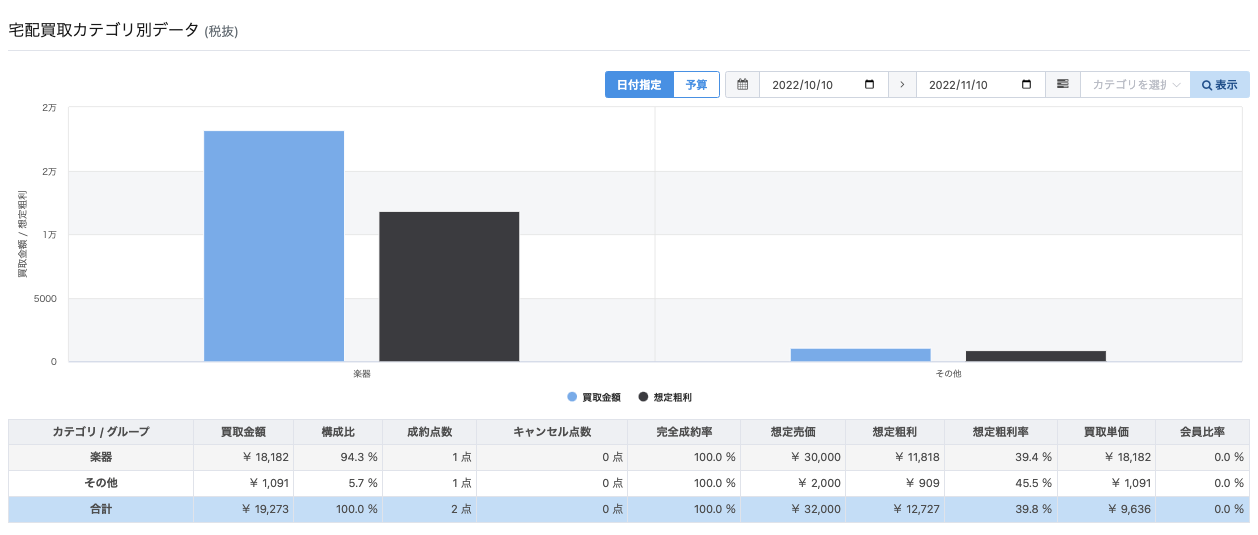This screenshot has height=535, width=1258.
Task: Click the 45.5 % margin rate cell
Action: 1000,483
